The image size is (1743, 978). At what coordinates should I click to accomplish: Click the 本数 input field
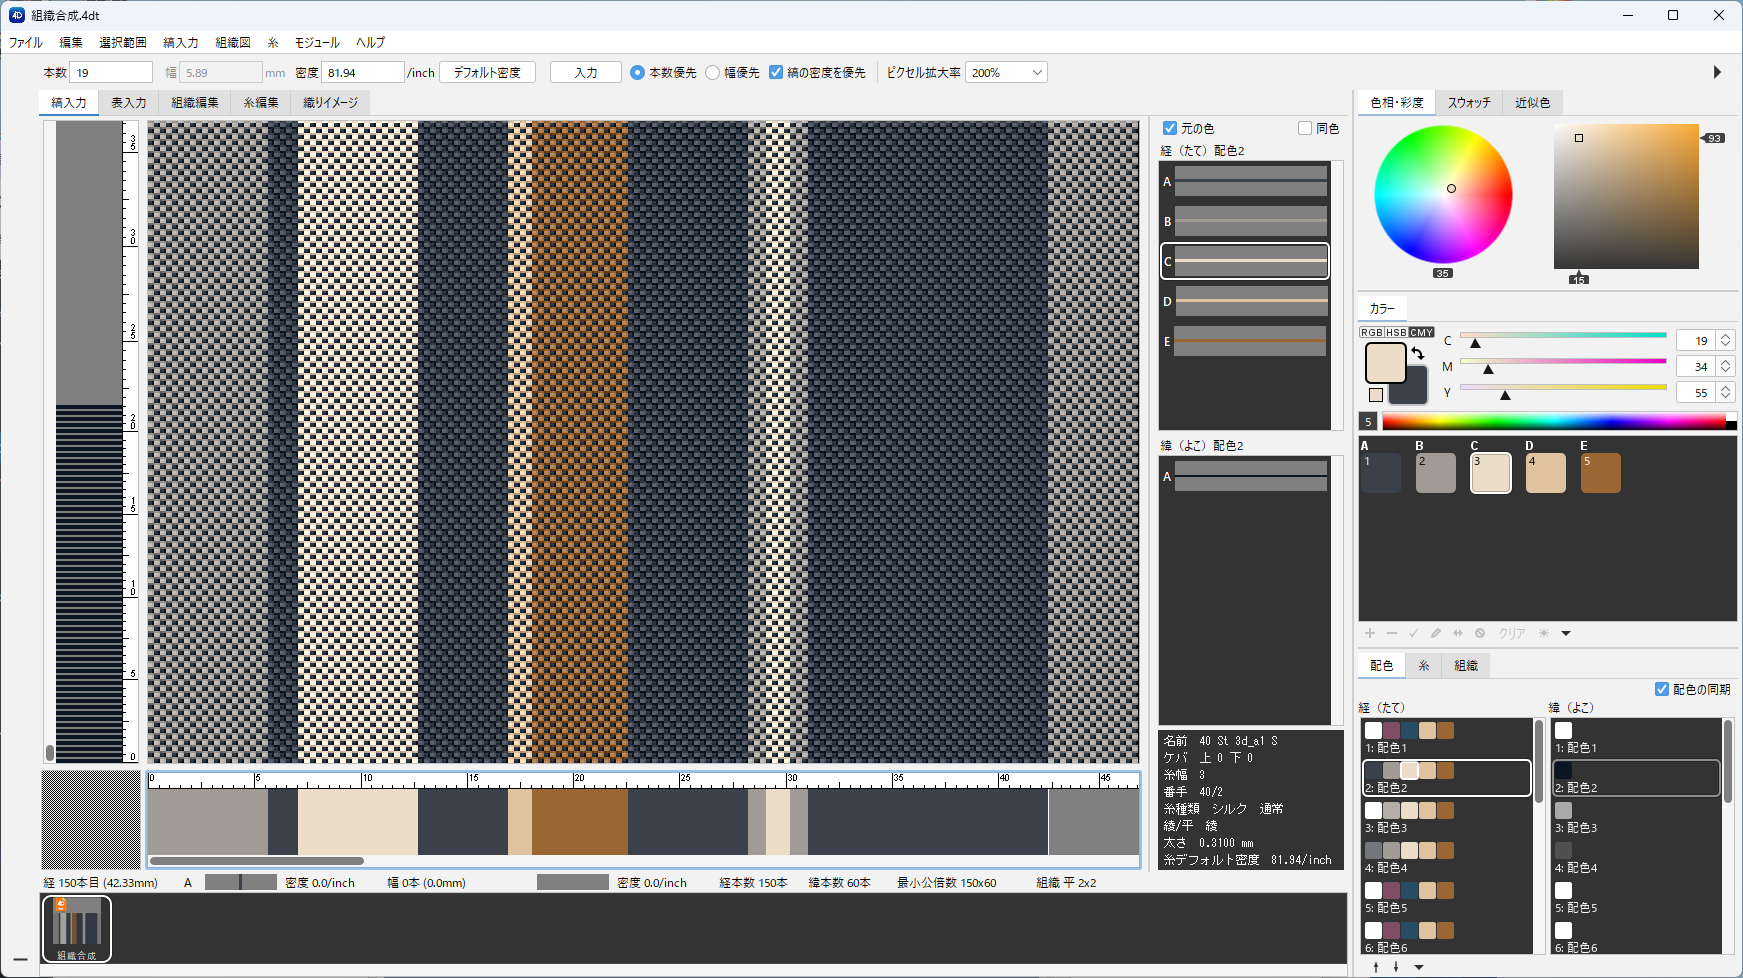click(111, 73)
